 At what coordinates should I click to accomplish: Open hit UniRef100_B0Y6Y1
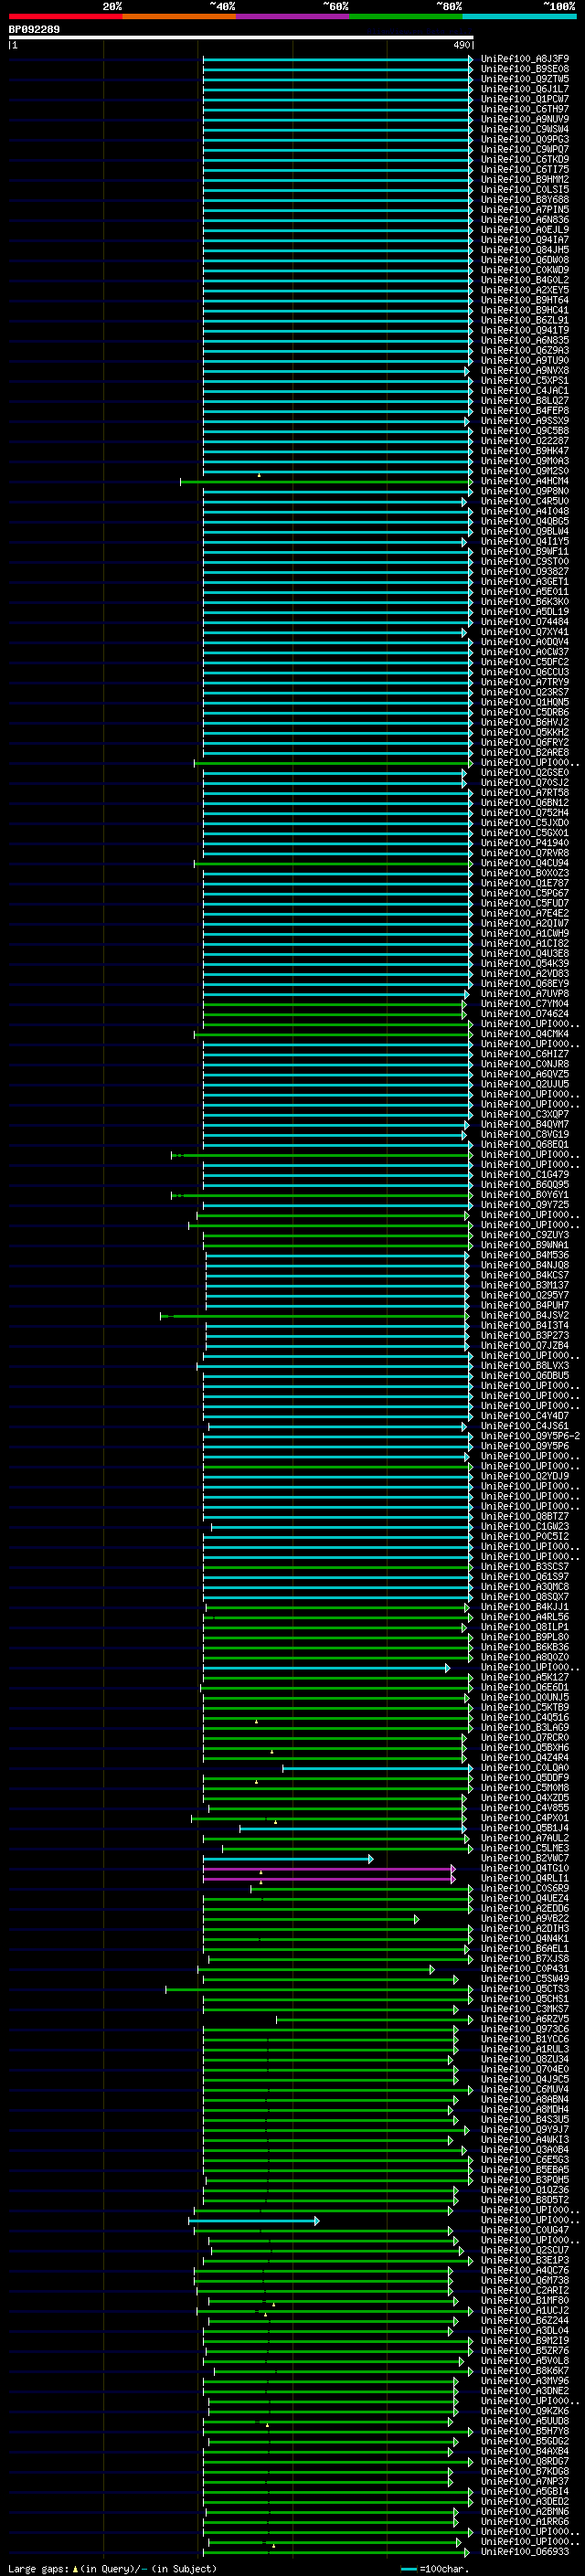[x=524, y=1195]
